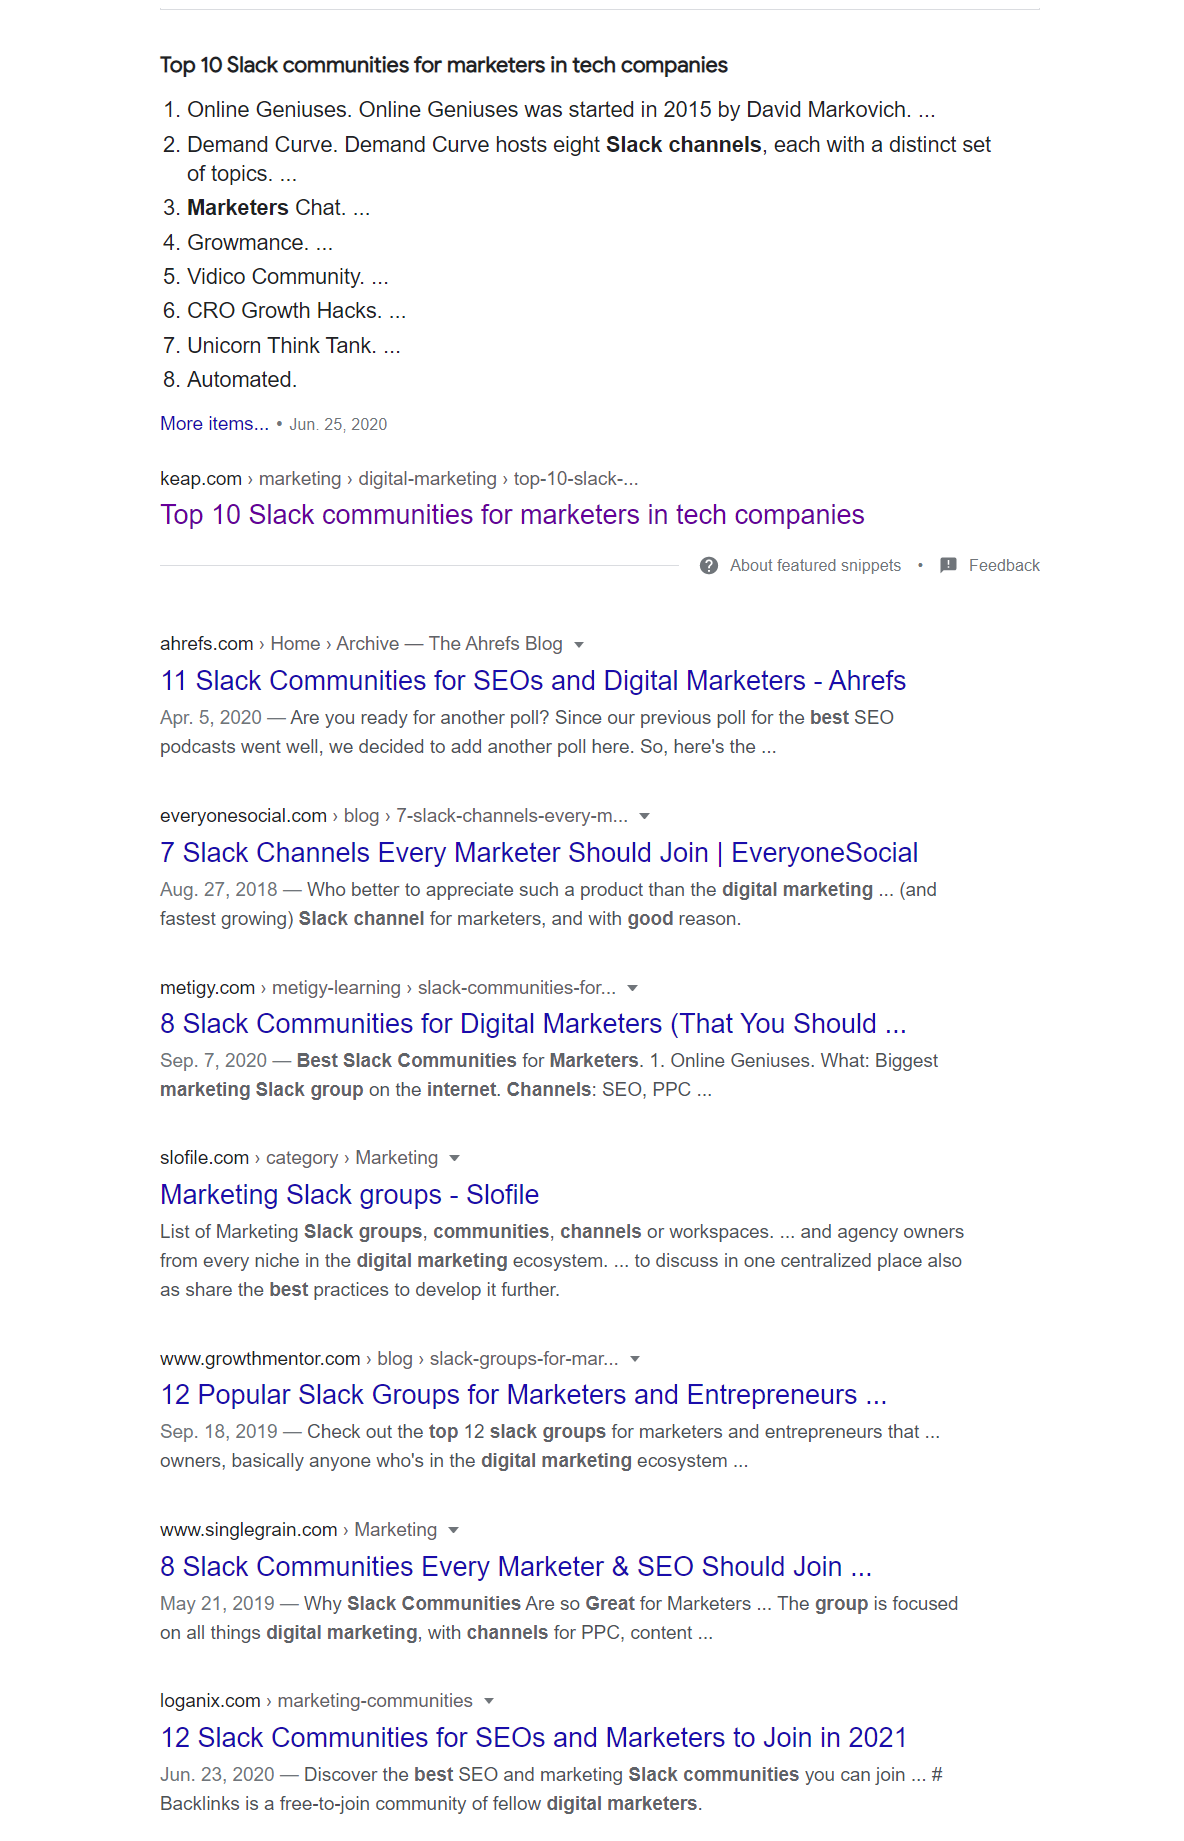1184x1841 pixels.
Task: Open 8 Slack Communities for Digital Marketers result
Action: click(533, 1024)
